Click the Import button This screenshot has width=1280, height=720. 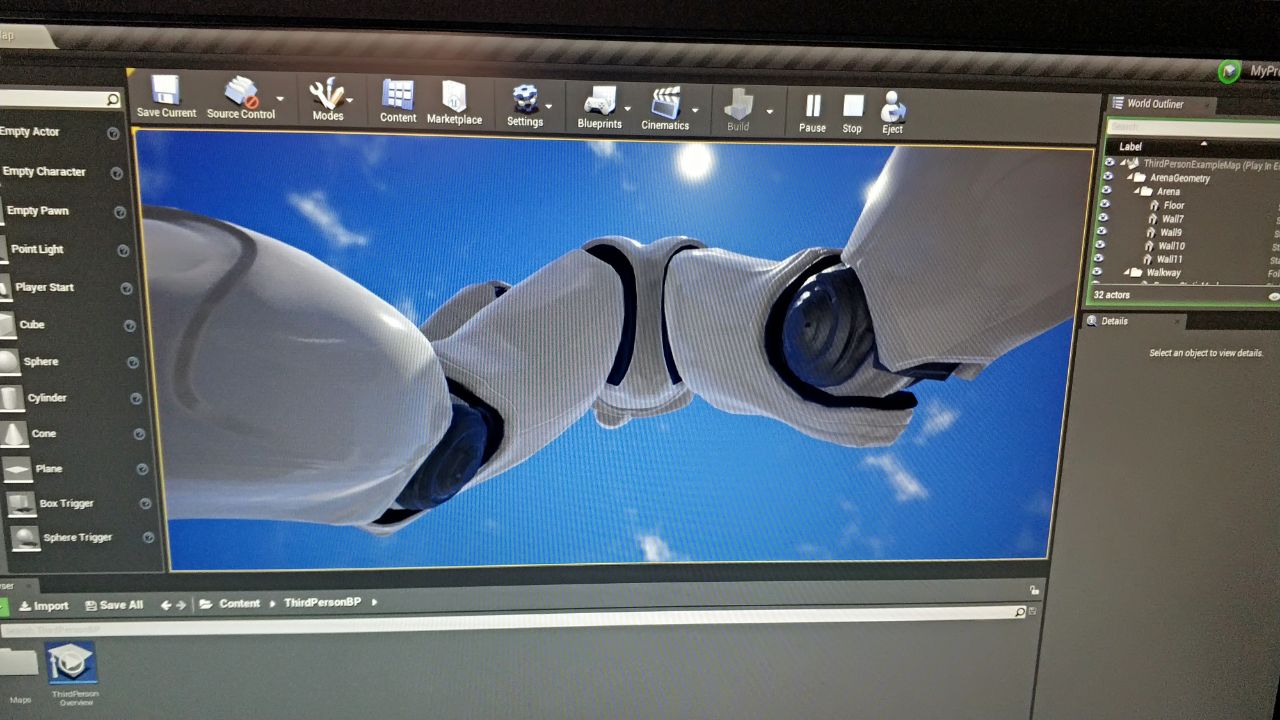pyautogui.click(x=43, y=605)
